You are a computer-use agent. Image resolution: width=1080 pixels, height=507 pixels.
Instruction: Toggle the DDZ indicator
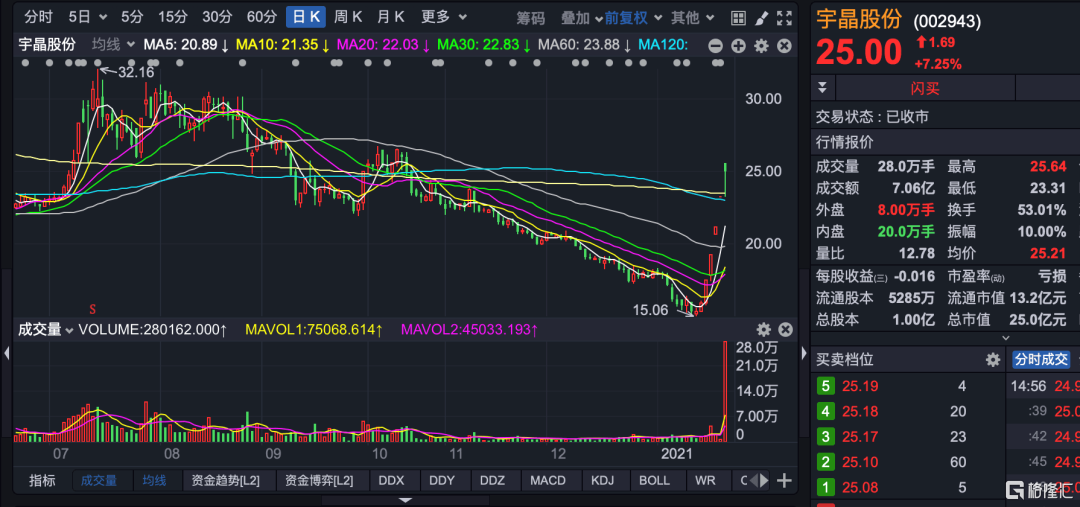[492, 480]
